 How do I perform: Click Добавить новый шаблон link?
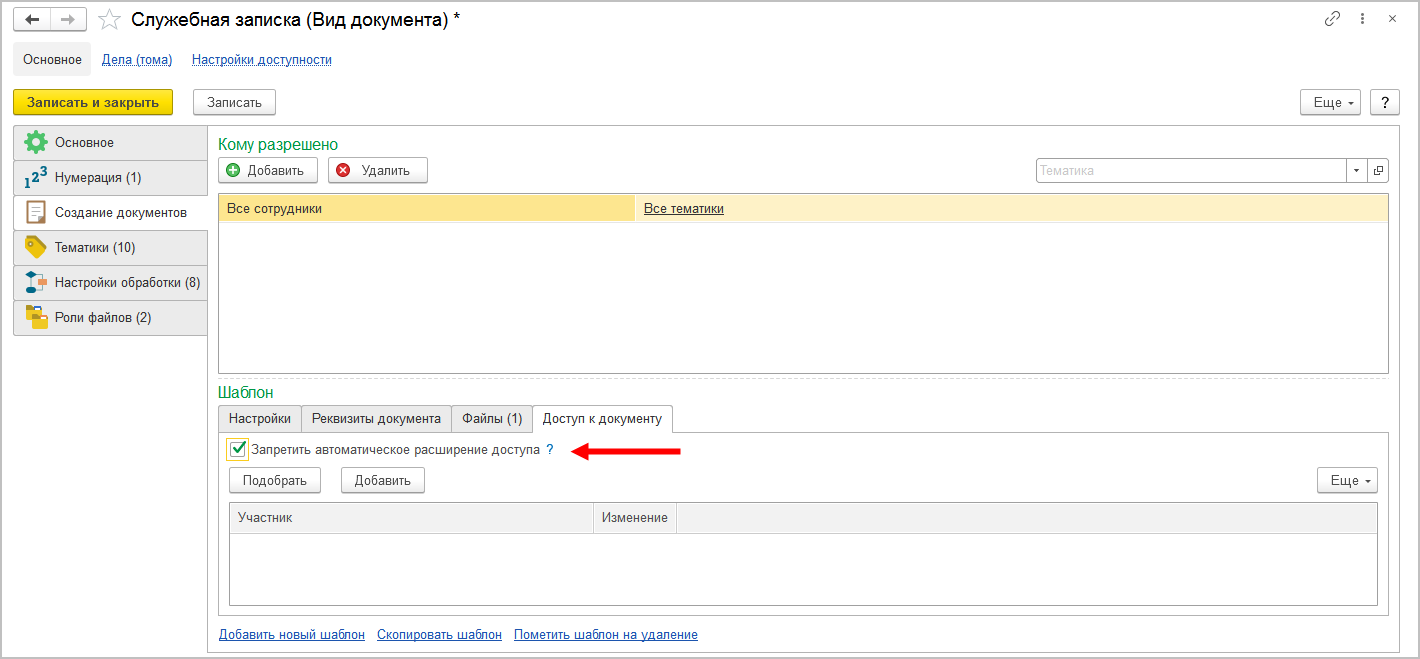[292, 635]
